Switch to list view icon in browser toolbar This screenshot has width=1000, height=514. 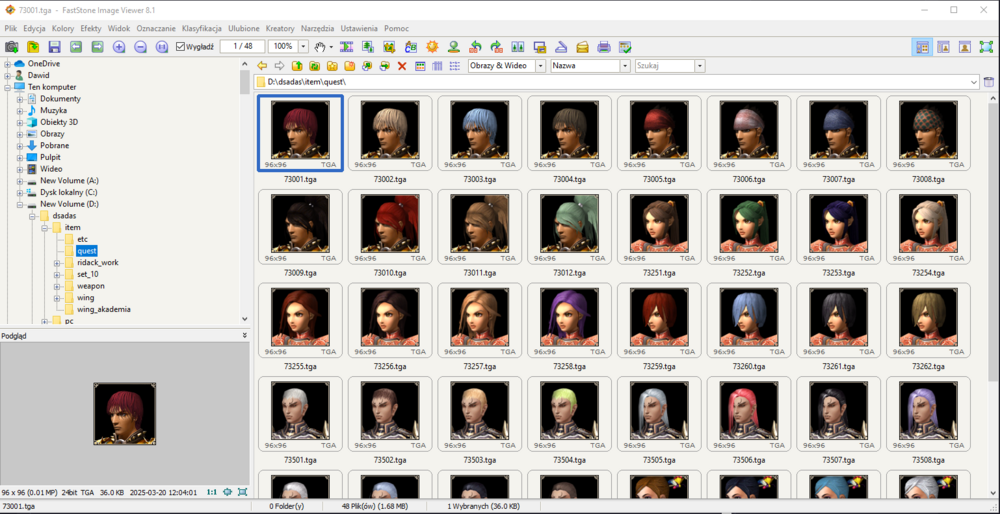tap(455, 66)
